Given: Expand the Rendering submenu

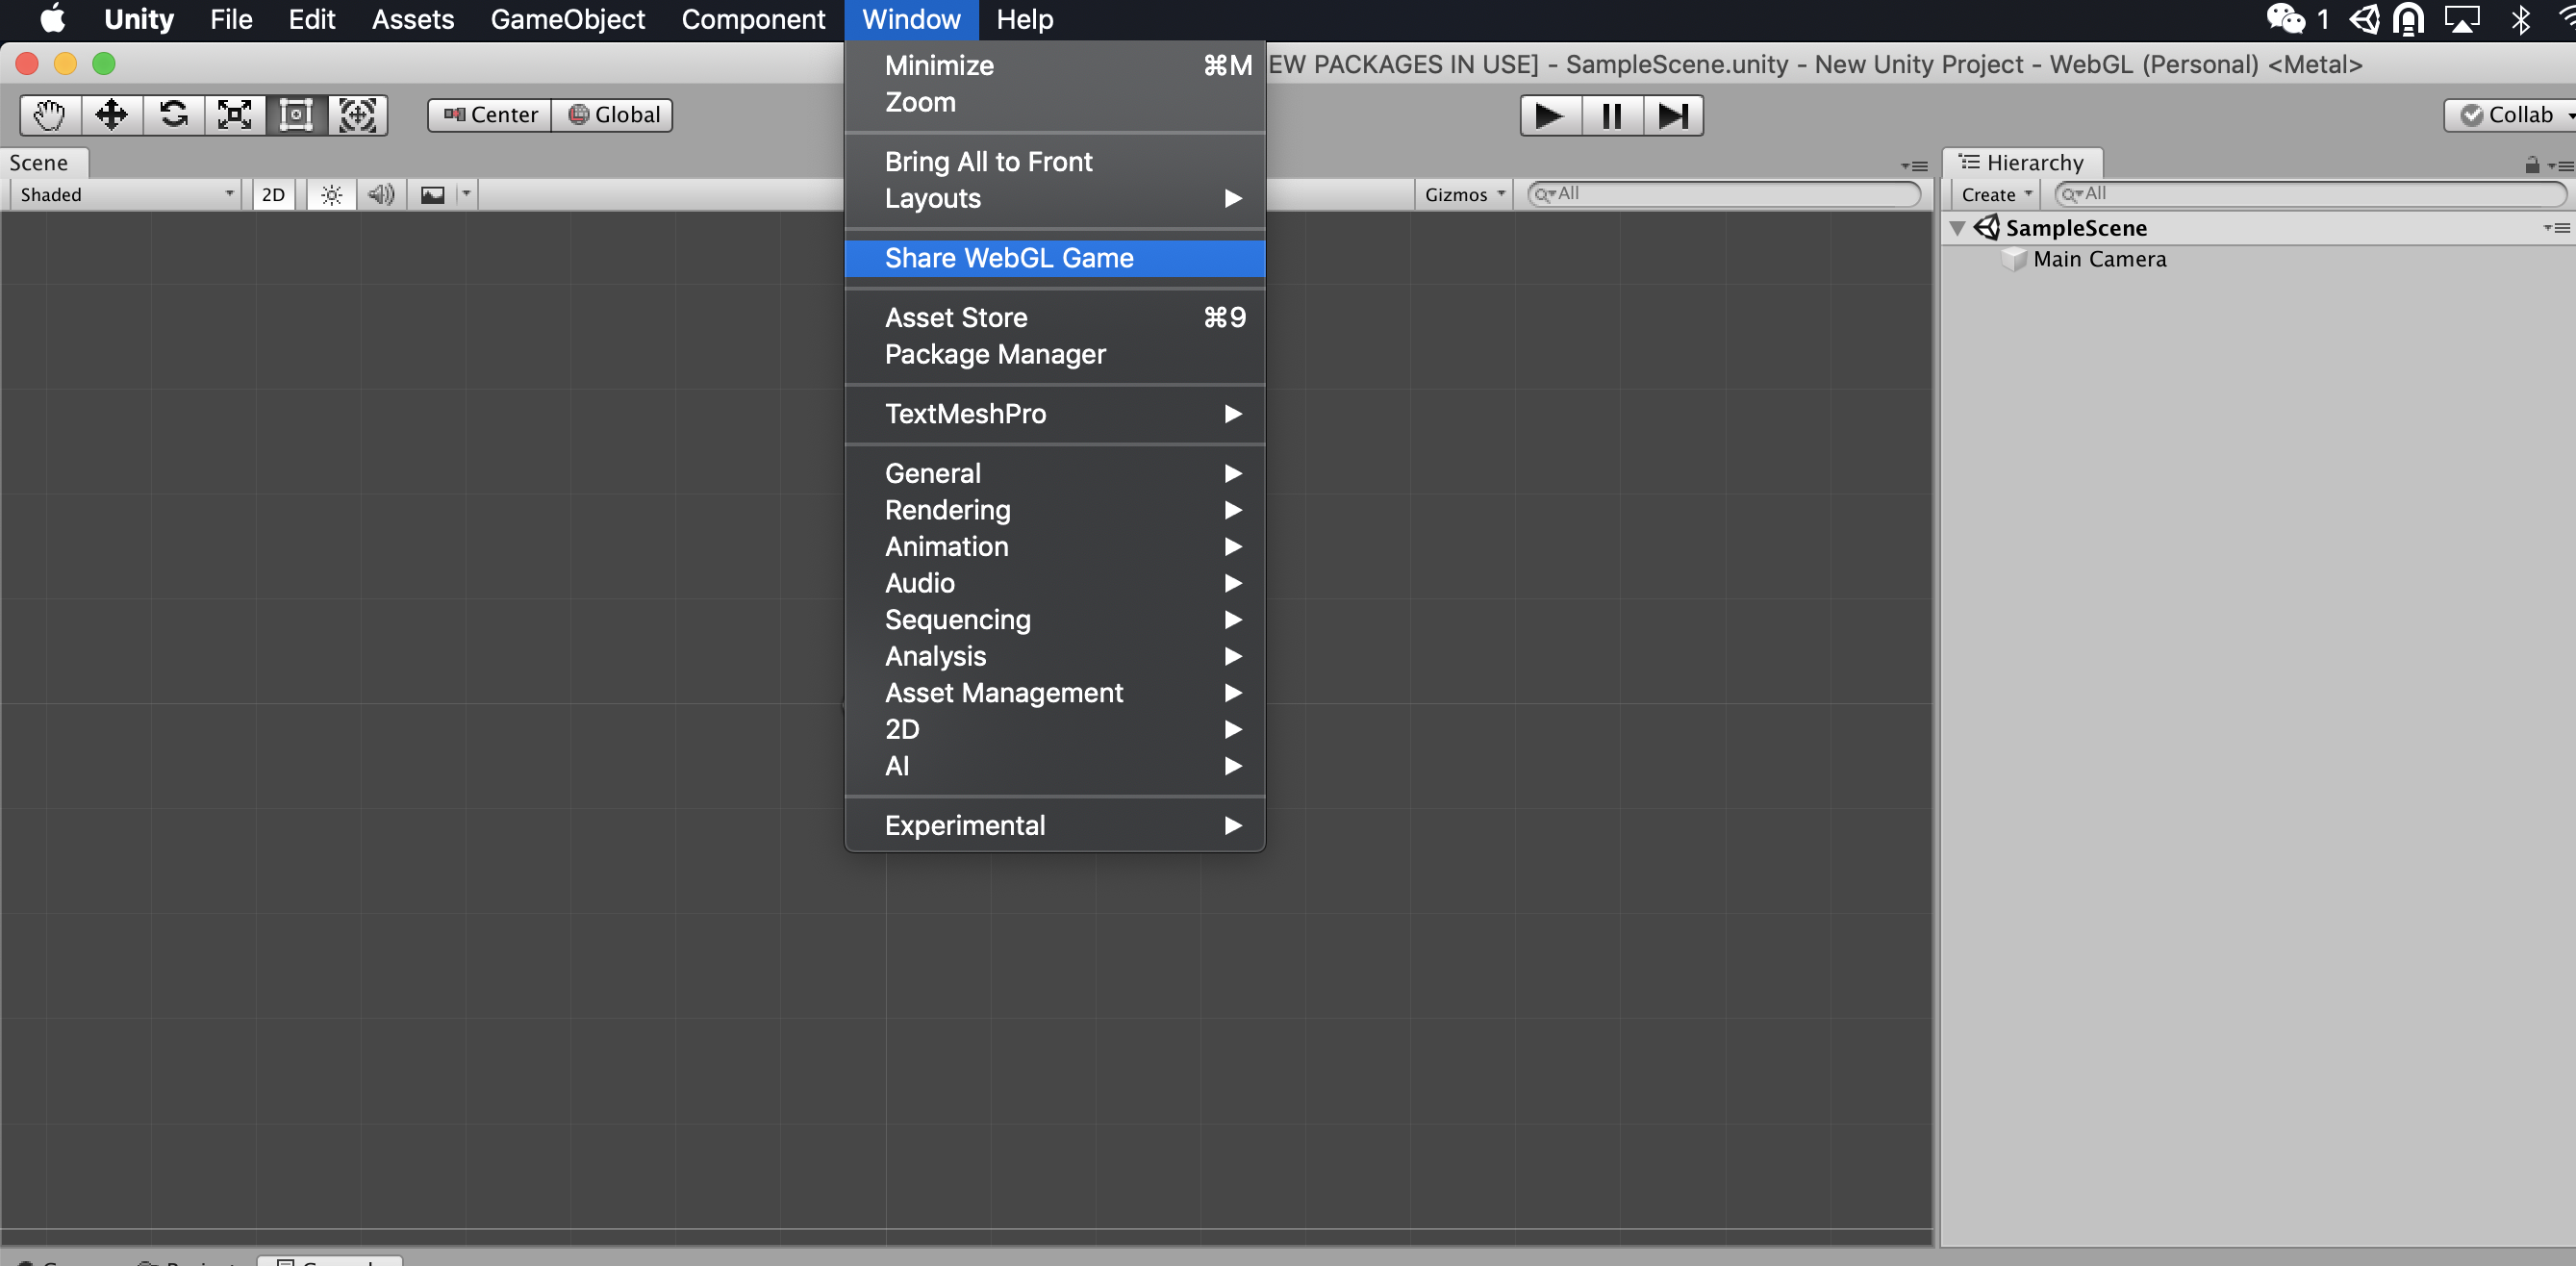Looking at the screenshot, I should pyautogui.click(x=1051, y=509).
